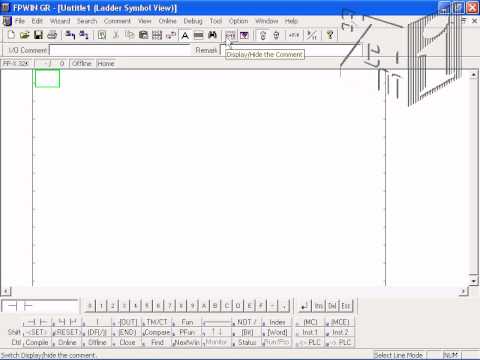Click inside the I/O Comment input field

click(x=120, y=50)
